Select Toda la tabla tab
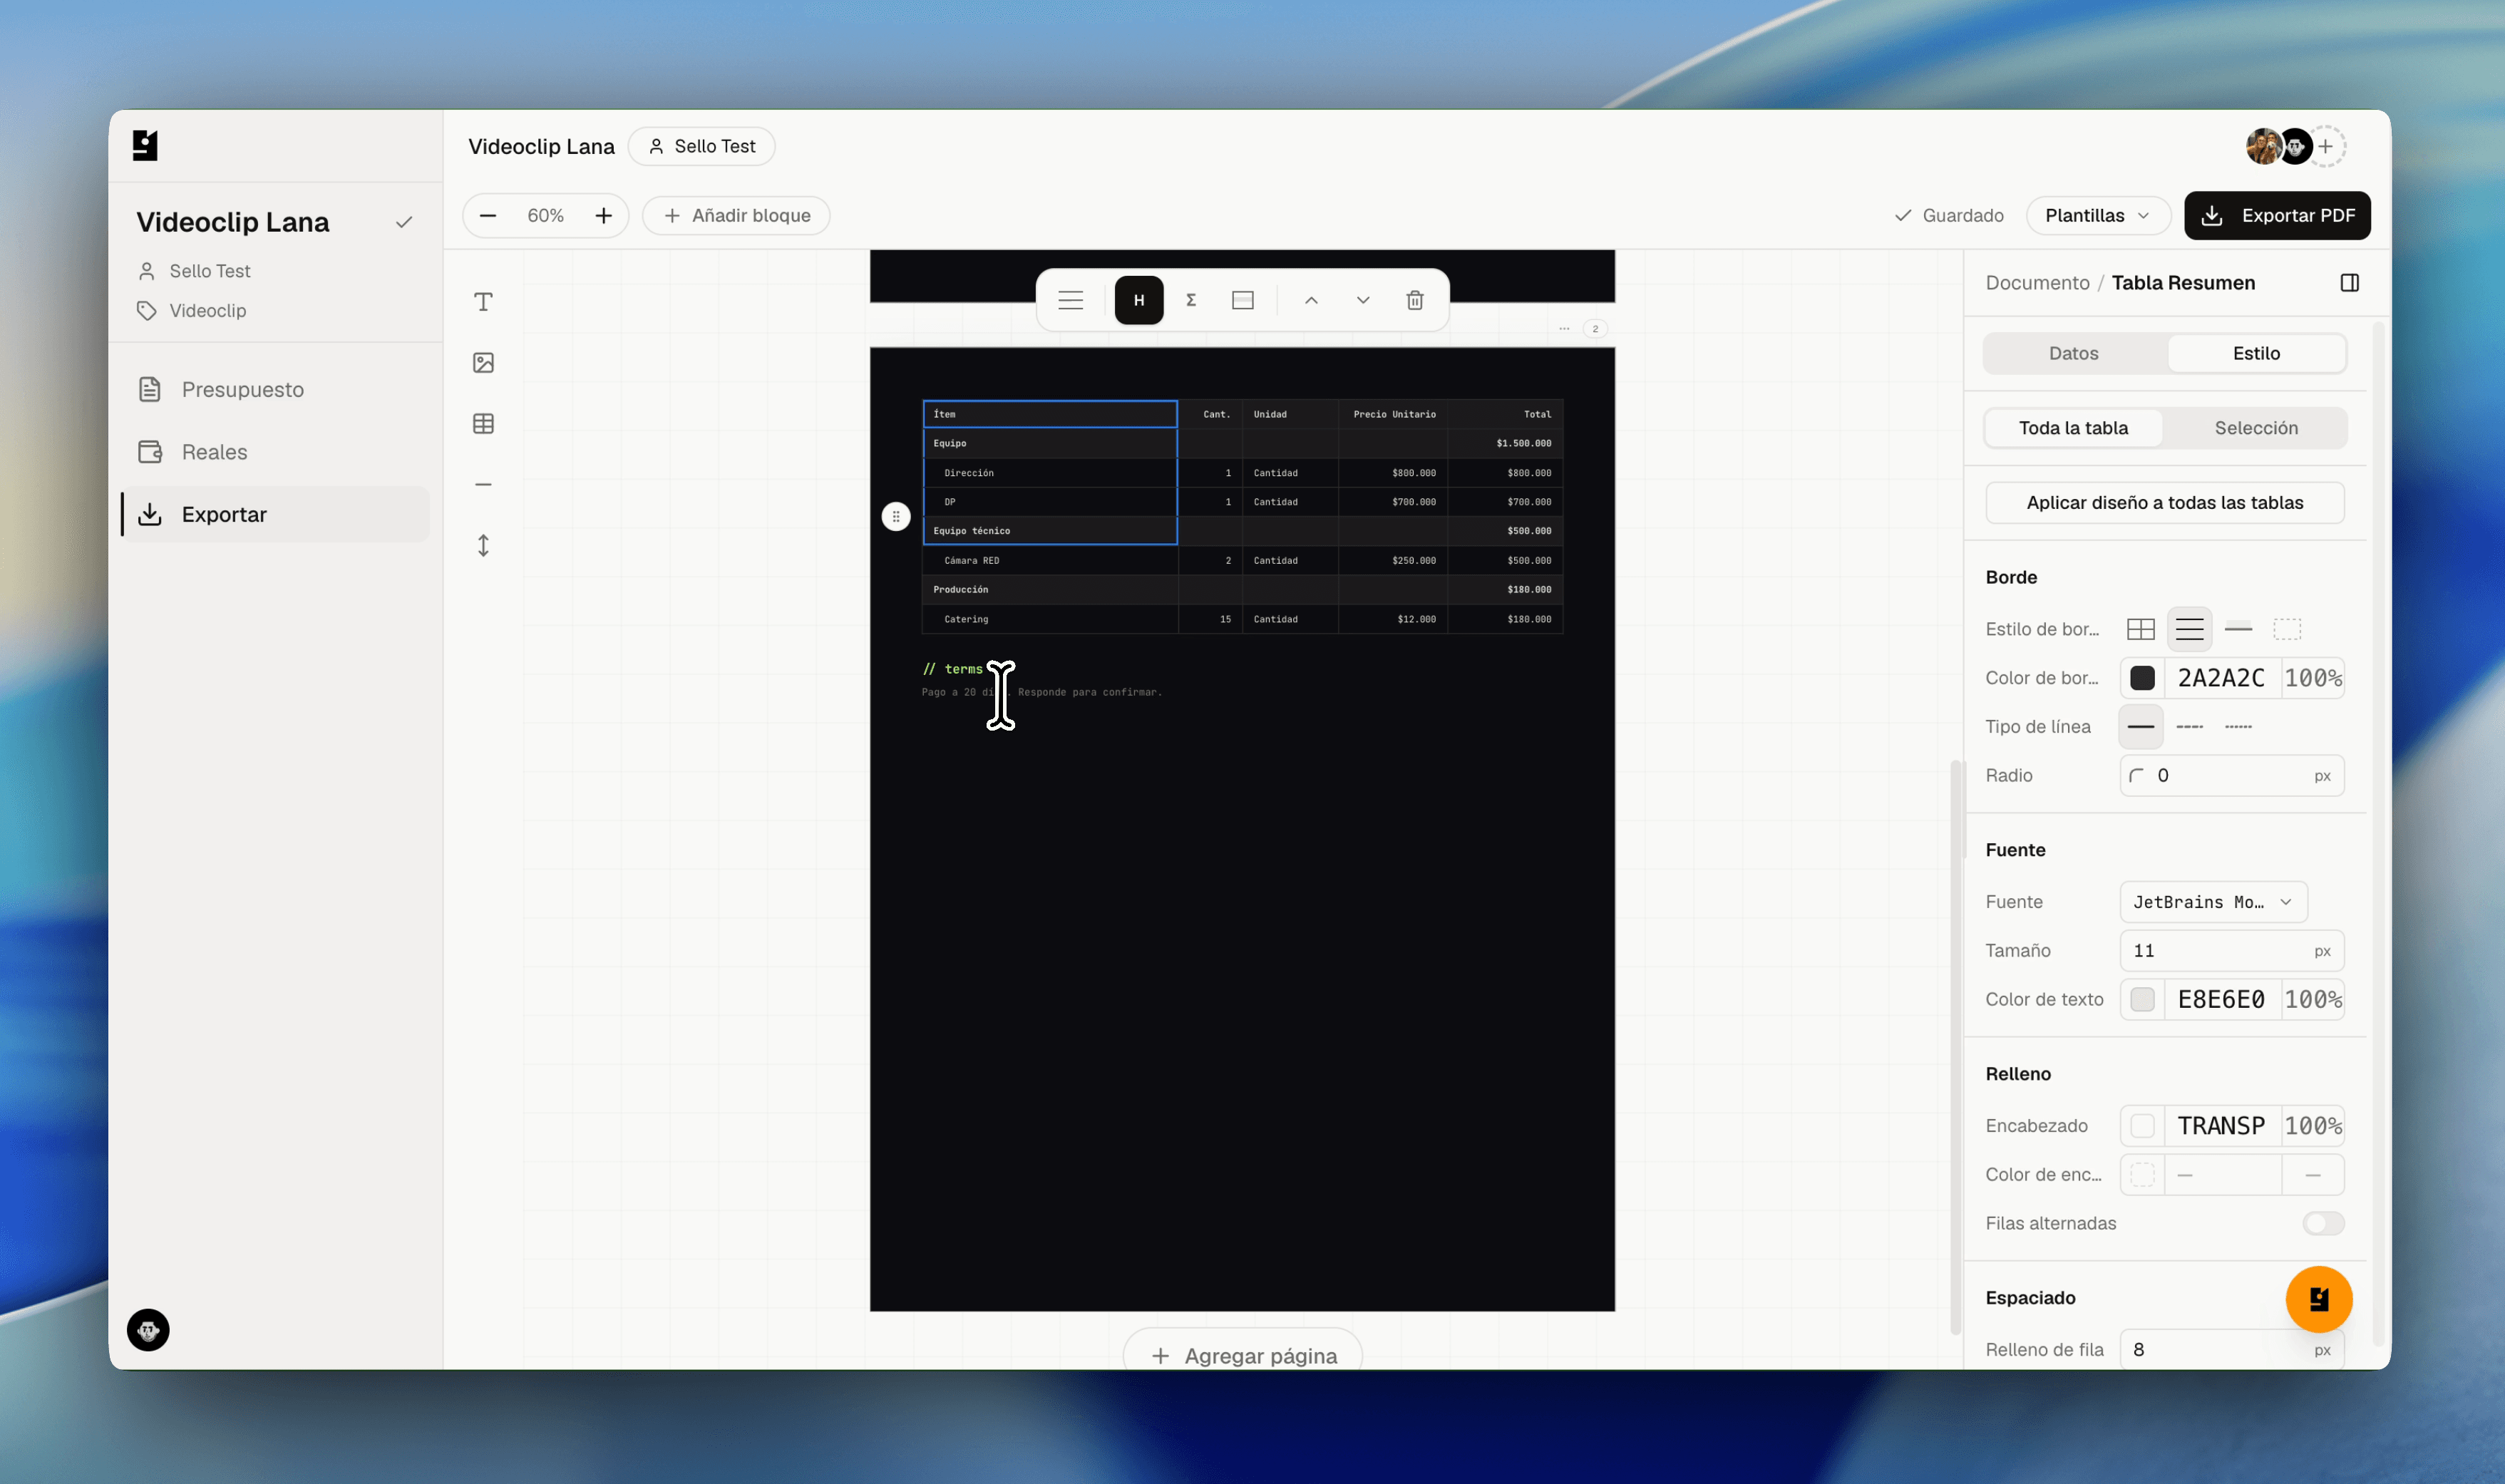2505x1484 pixels. click(2074, 428)
